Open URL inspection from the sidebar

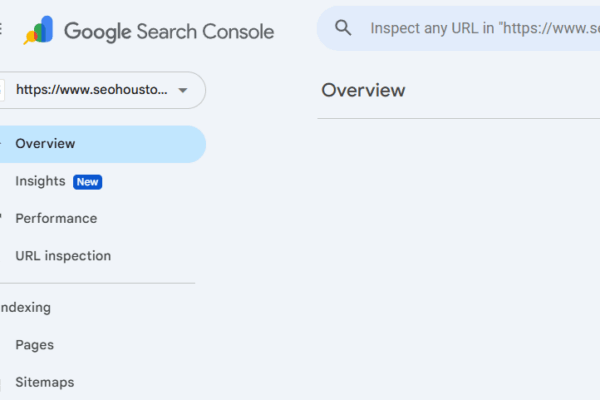point(63,256)
